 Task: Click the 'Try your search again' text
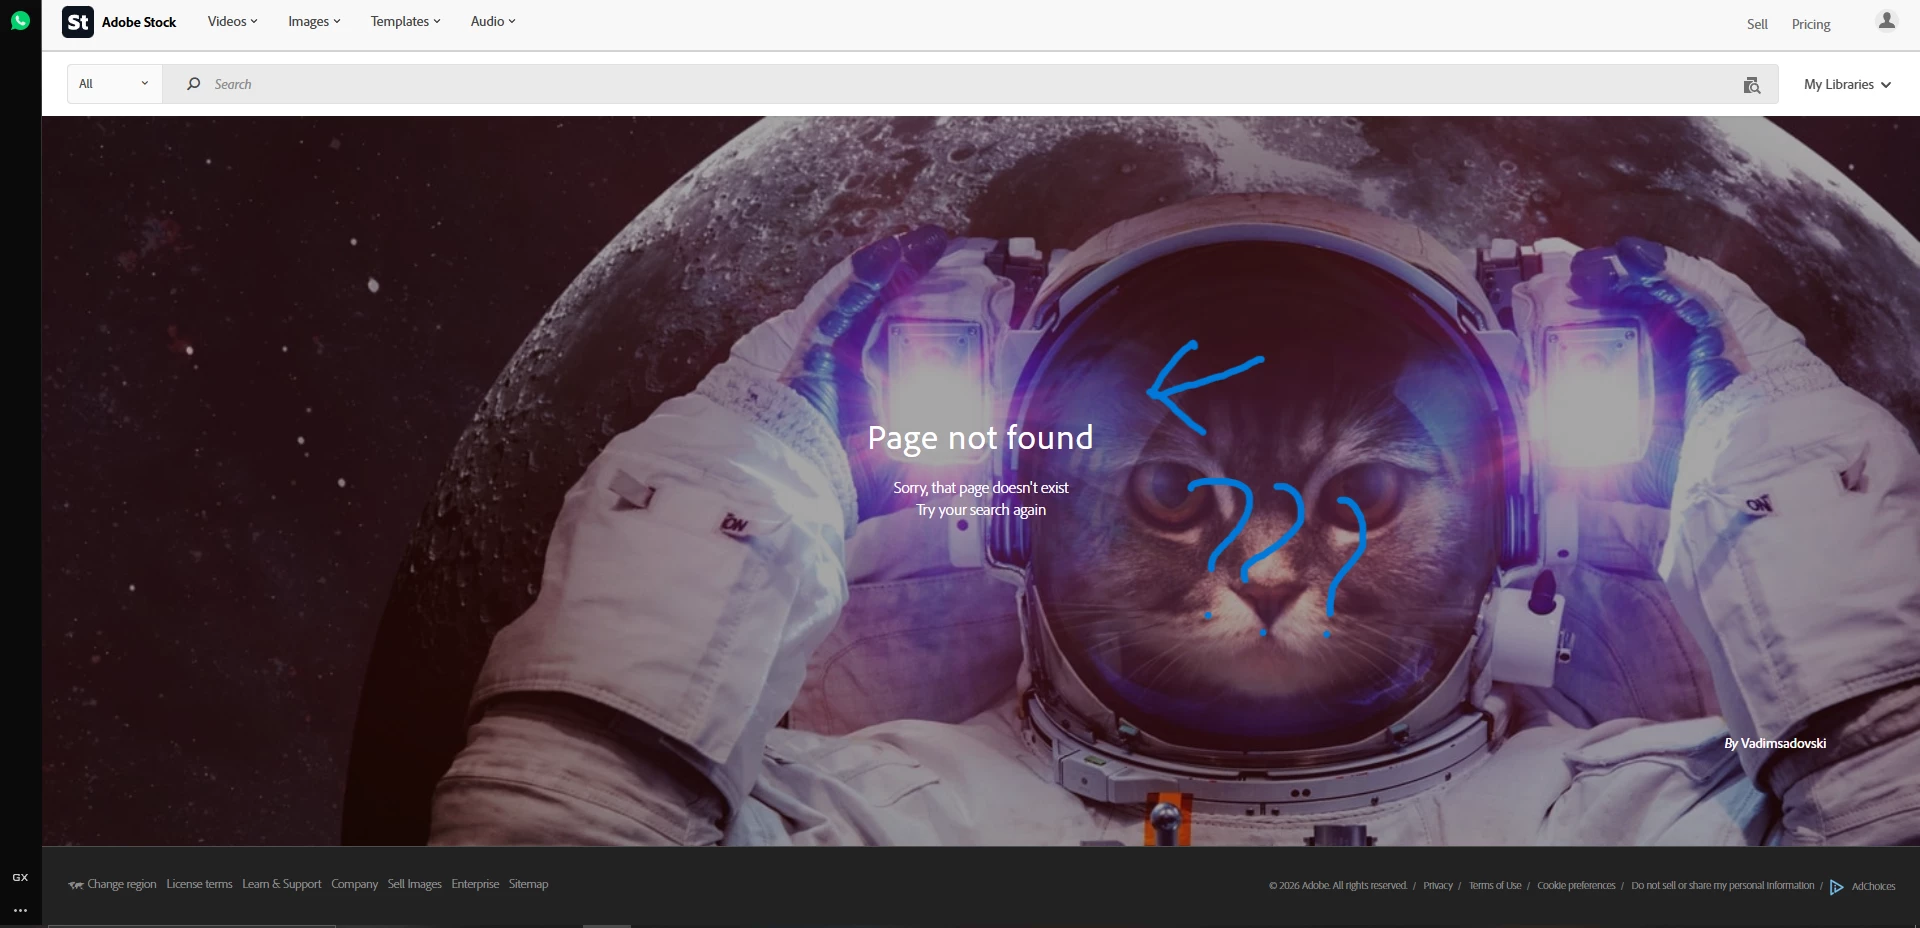[981, 510]
